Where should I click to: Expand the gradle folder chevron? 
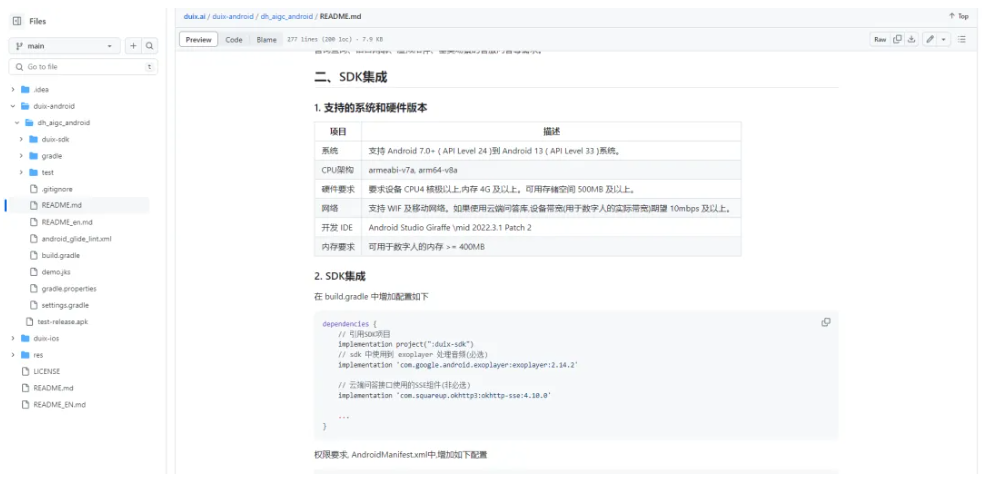[x=21, y=155]
